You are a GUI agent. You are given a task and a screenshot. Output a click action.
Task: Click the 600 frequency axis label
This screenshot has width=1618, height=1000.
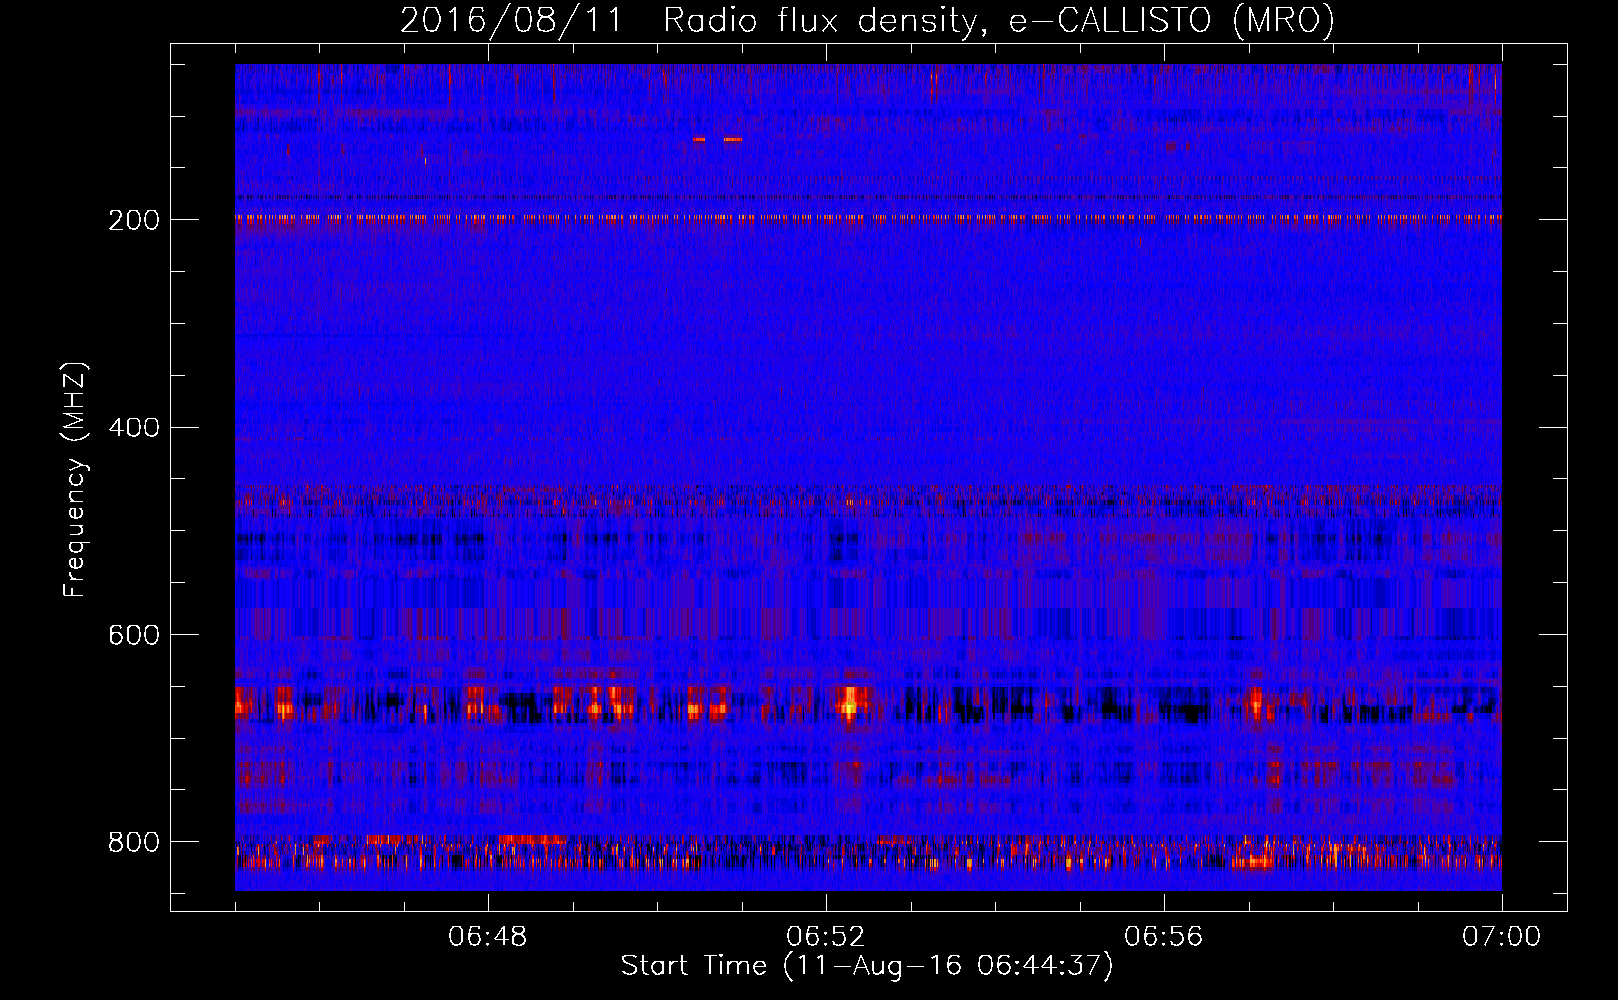tap(133, 635)
